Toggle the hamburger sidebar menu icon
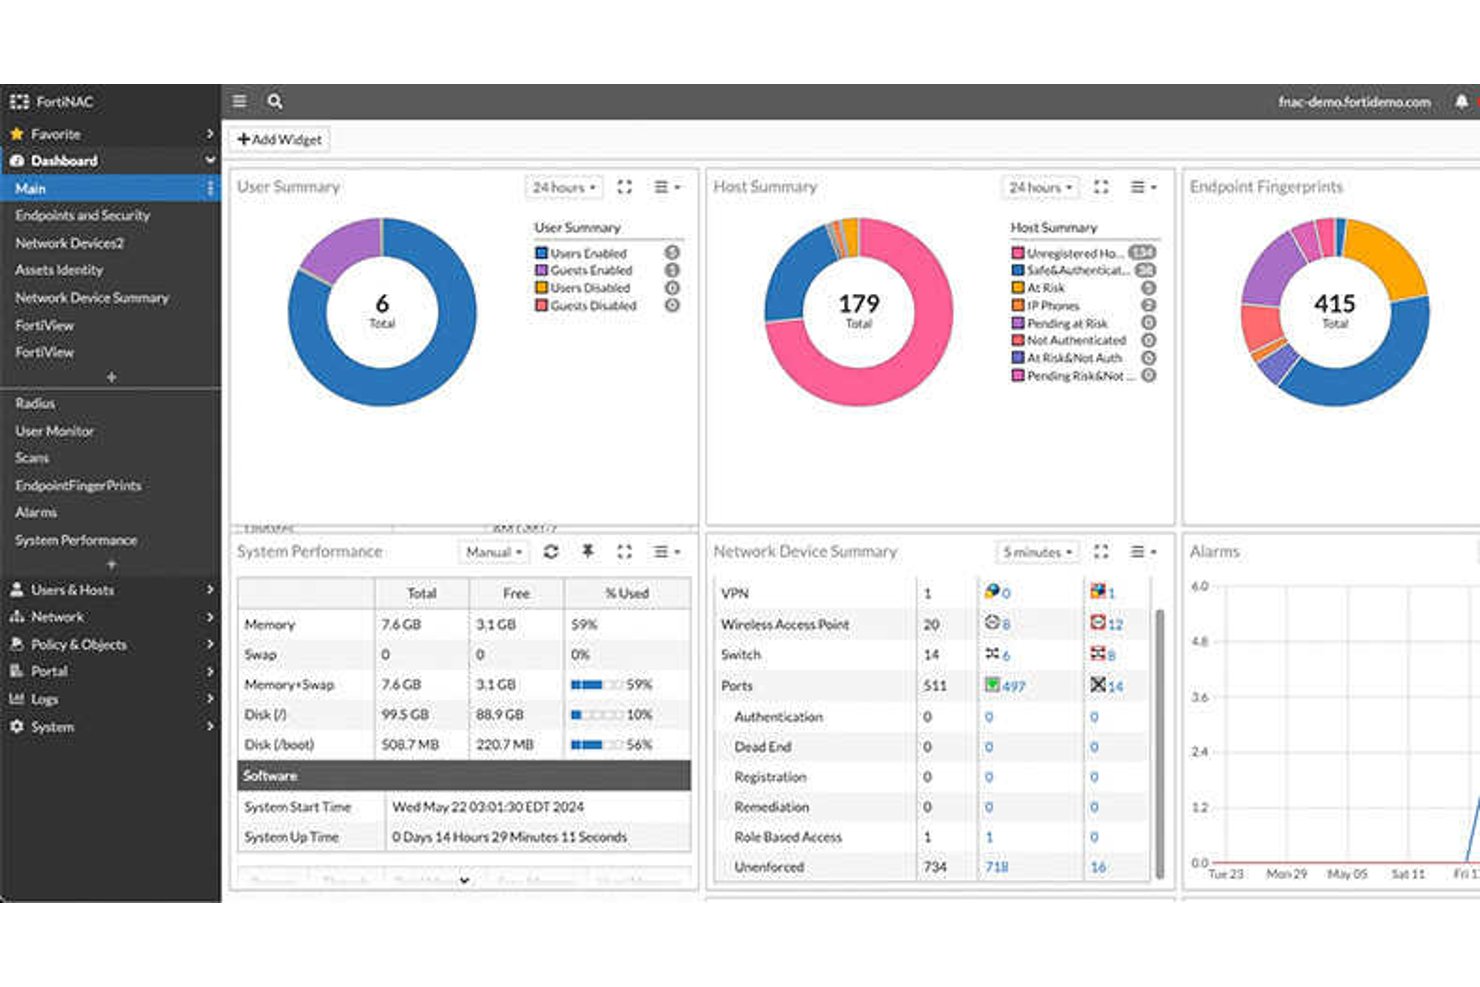The image size is (1480, 987). tap(239, 101)
